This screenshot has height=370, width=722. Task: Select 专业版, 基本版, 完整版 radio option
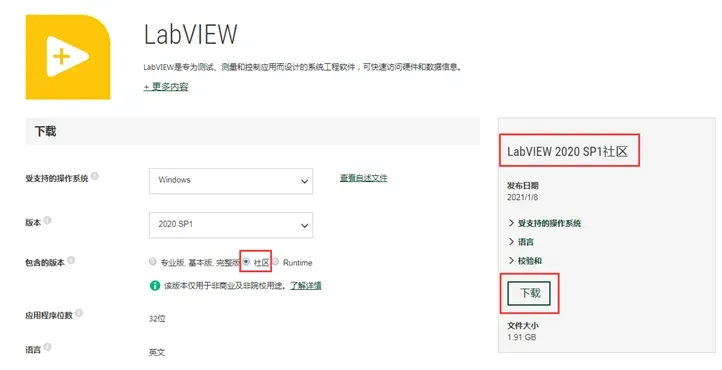coord(153,261)
